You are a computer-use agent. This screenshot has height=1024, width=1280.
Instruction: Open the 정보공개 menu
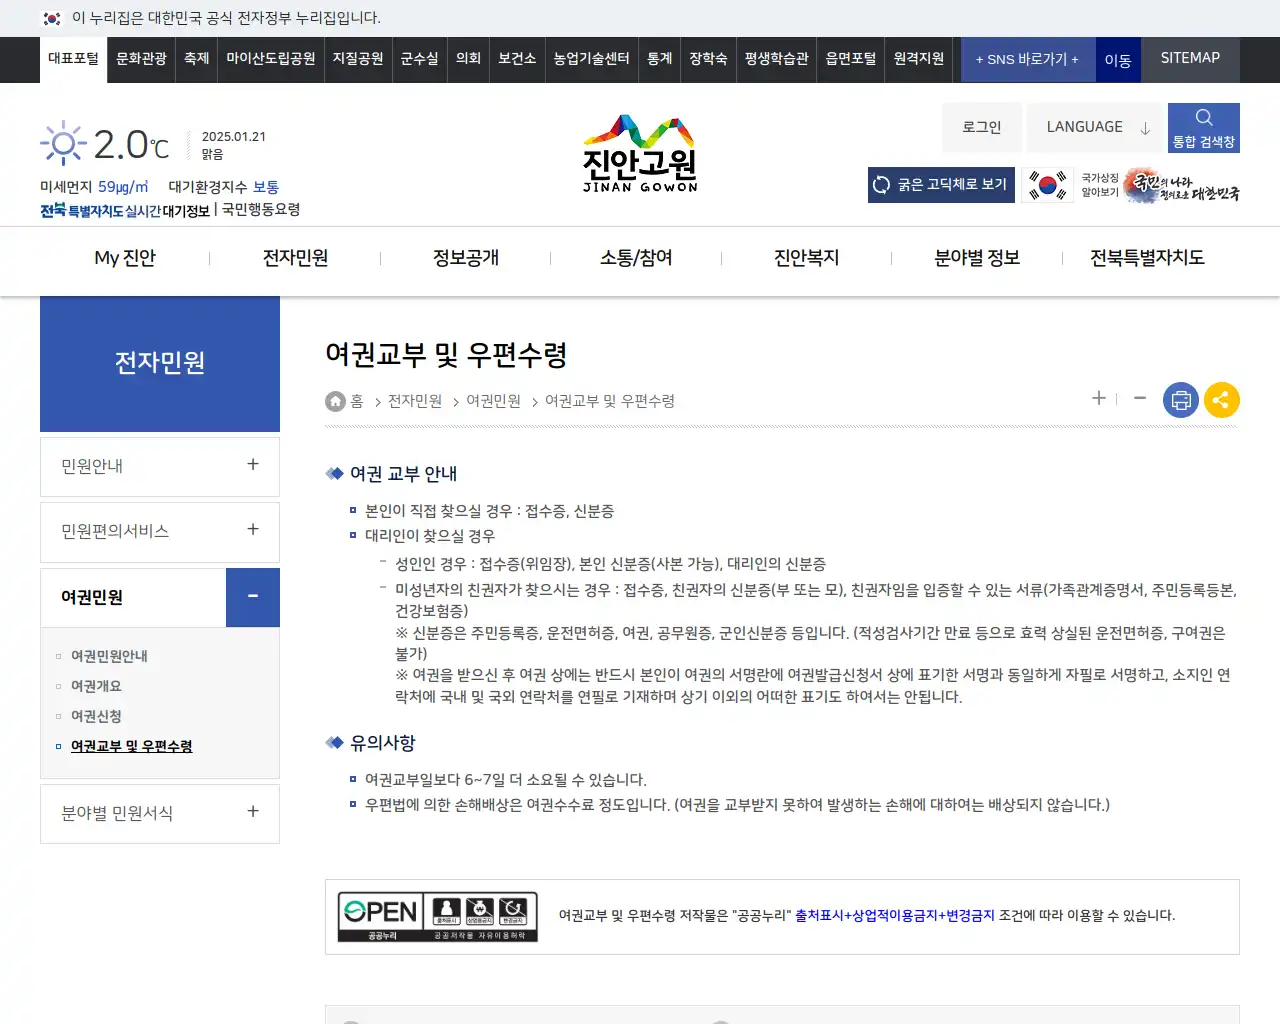click(464, 258)
